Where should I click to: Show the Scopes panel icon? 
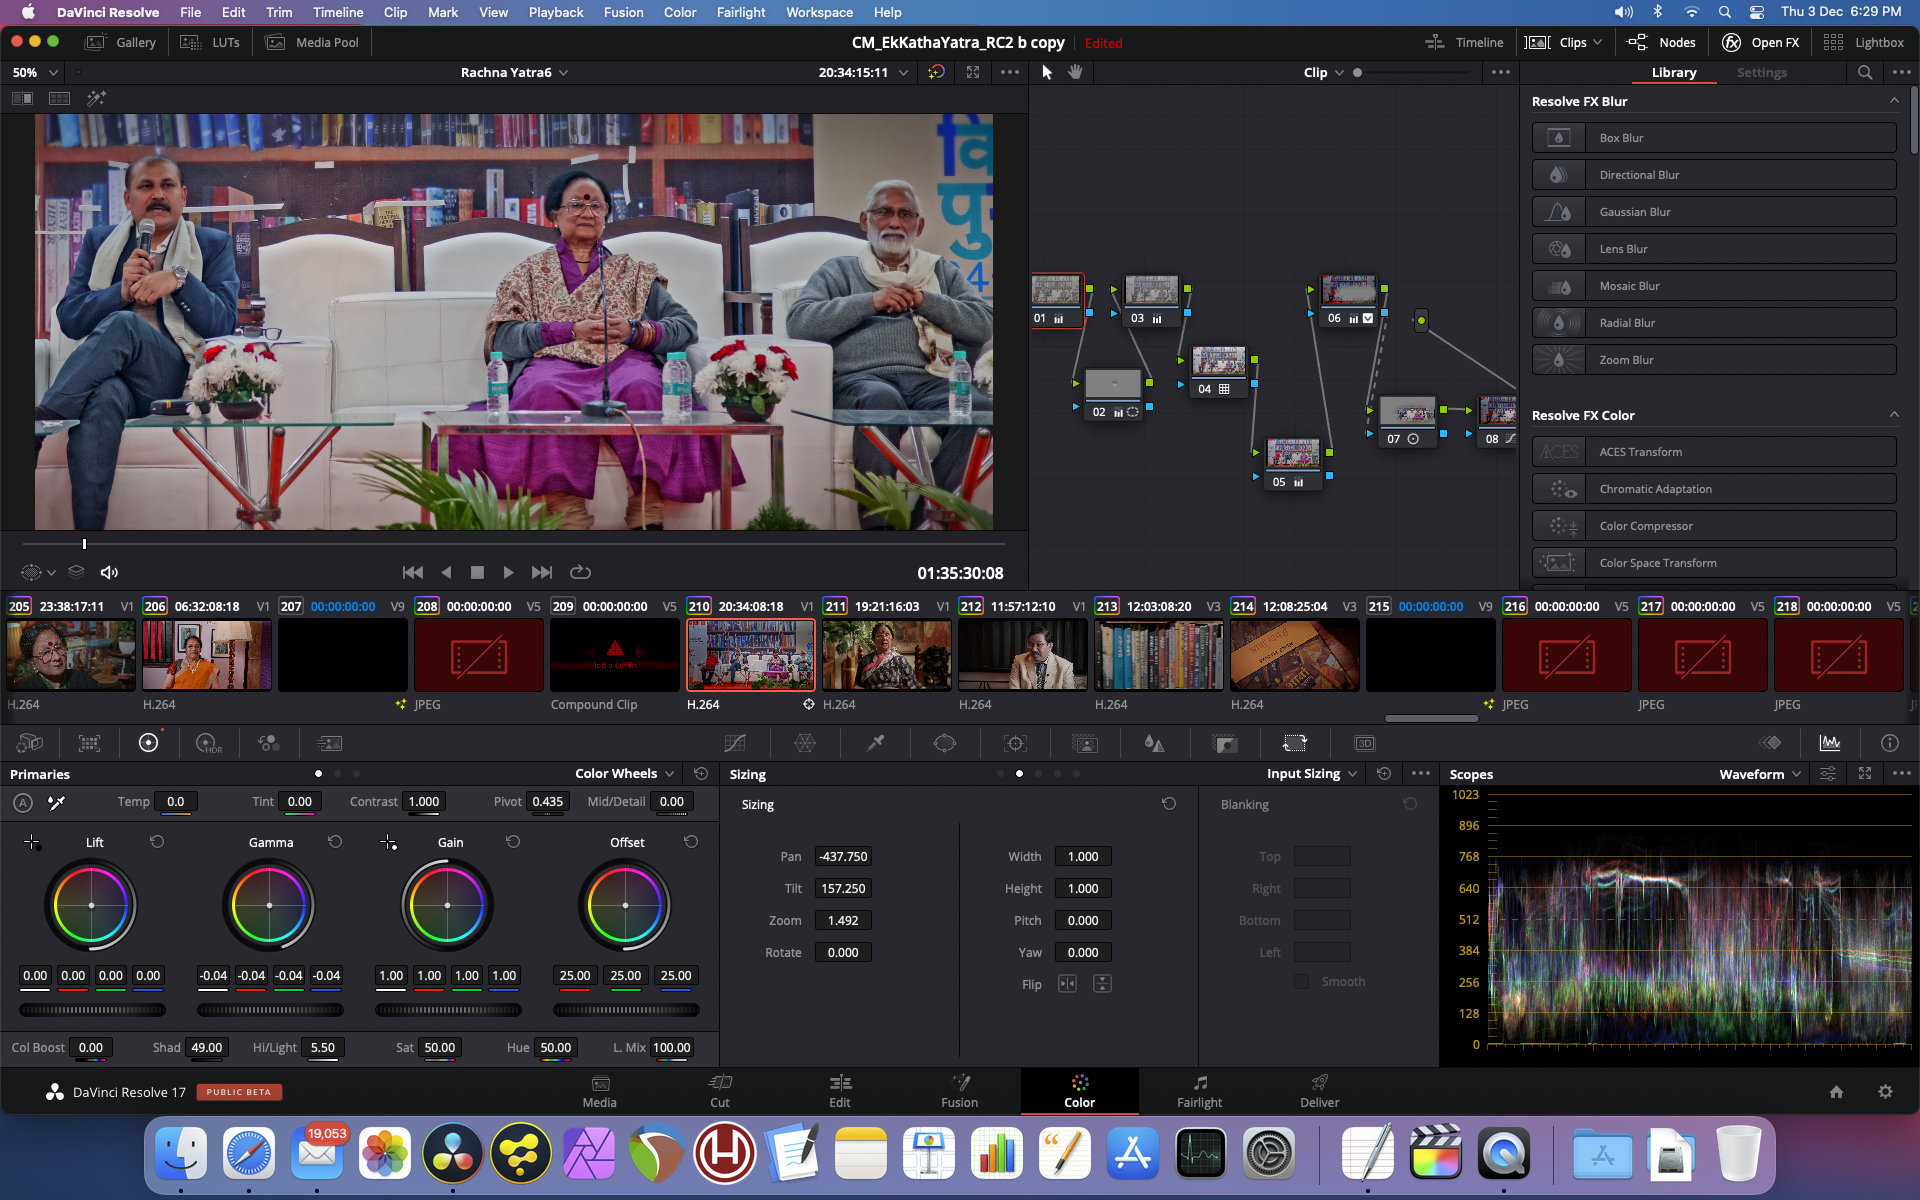(1830, 743)
